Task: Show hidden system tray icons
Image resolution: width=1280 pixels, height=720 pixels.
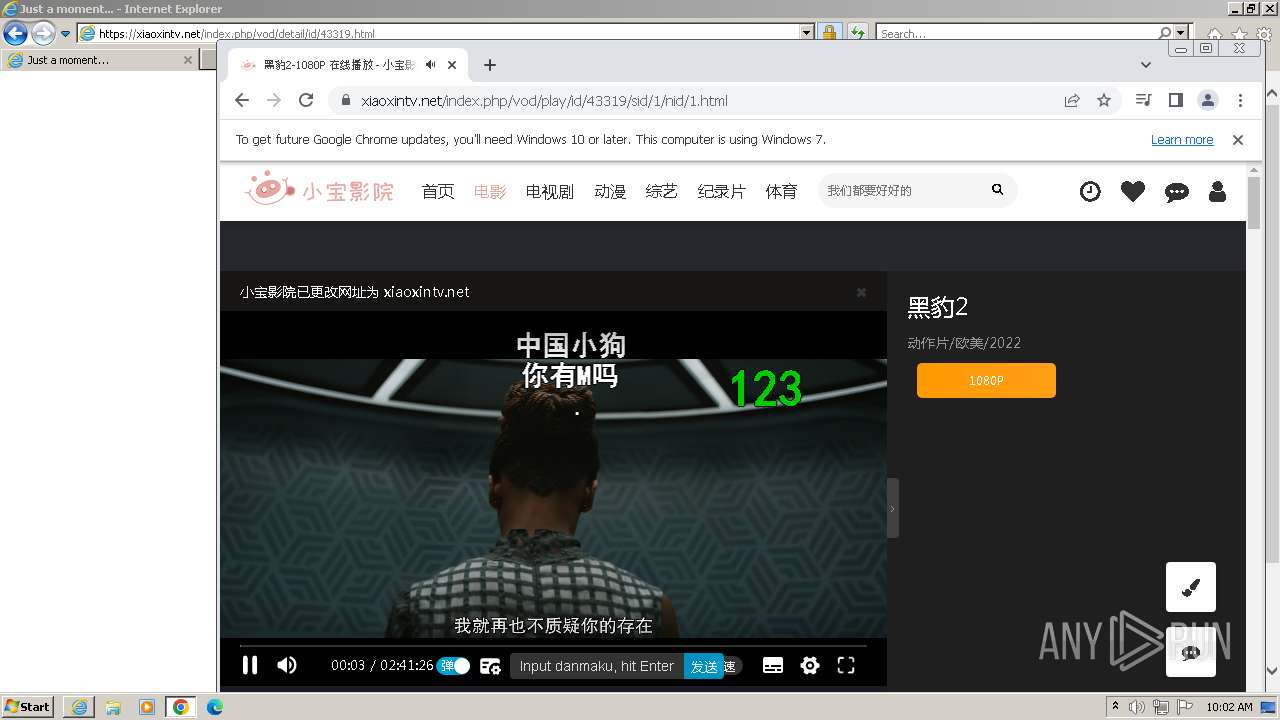Action: [x=1116, y=707]
